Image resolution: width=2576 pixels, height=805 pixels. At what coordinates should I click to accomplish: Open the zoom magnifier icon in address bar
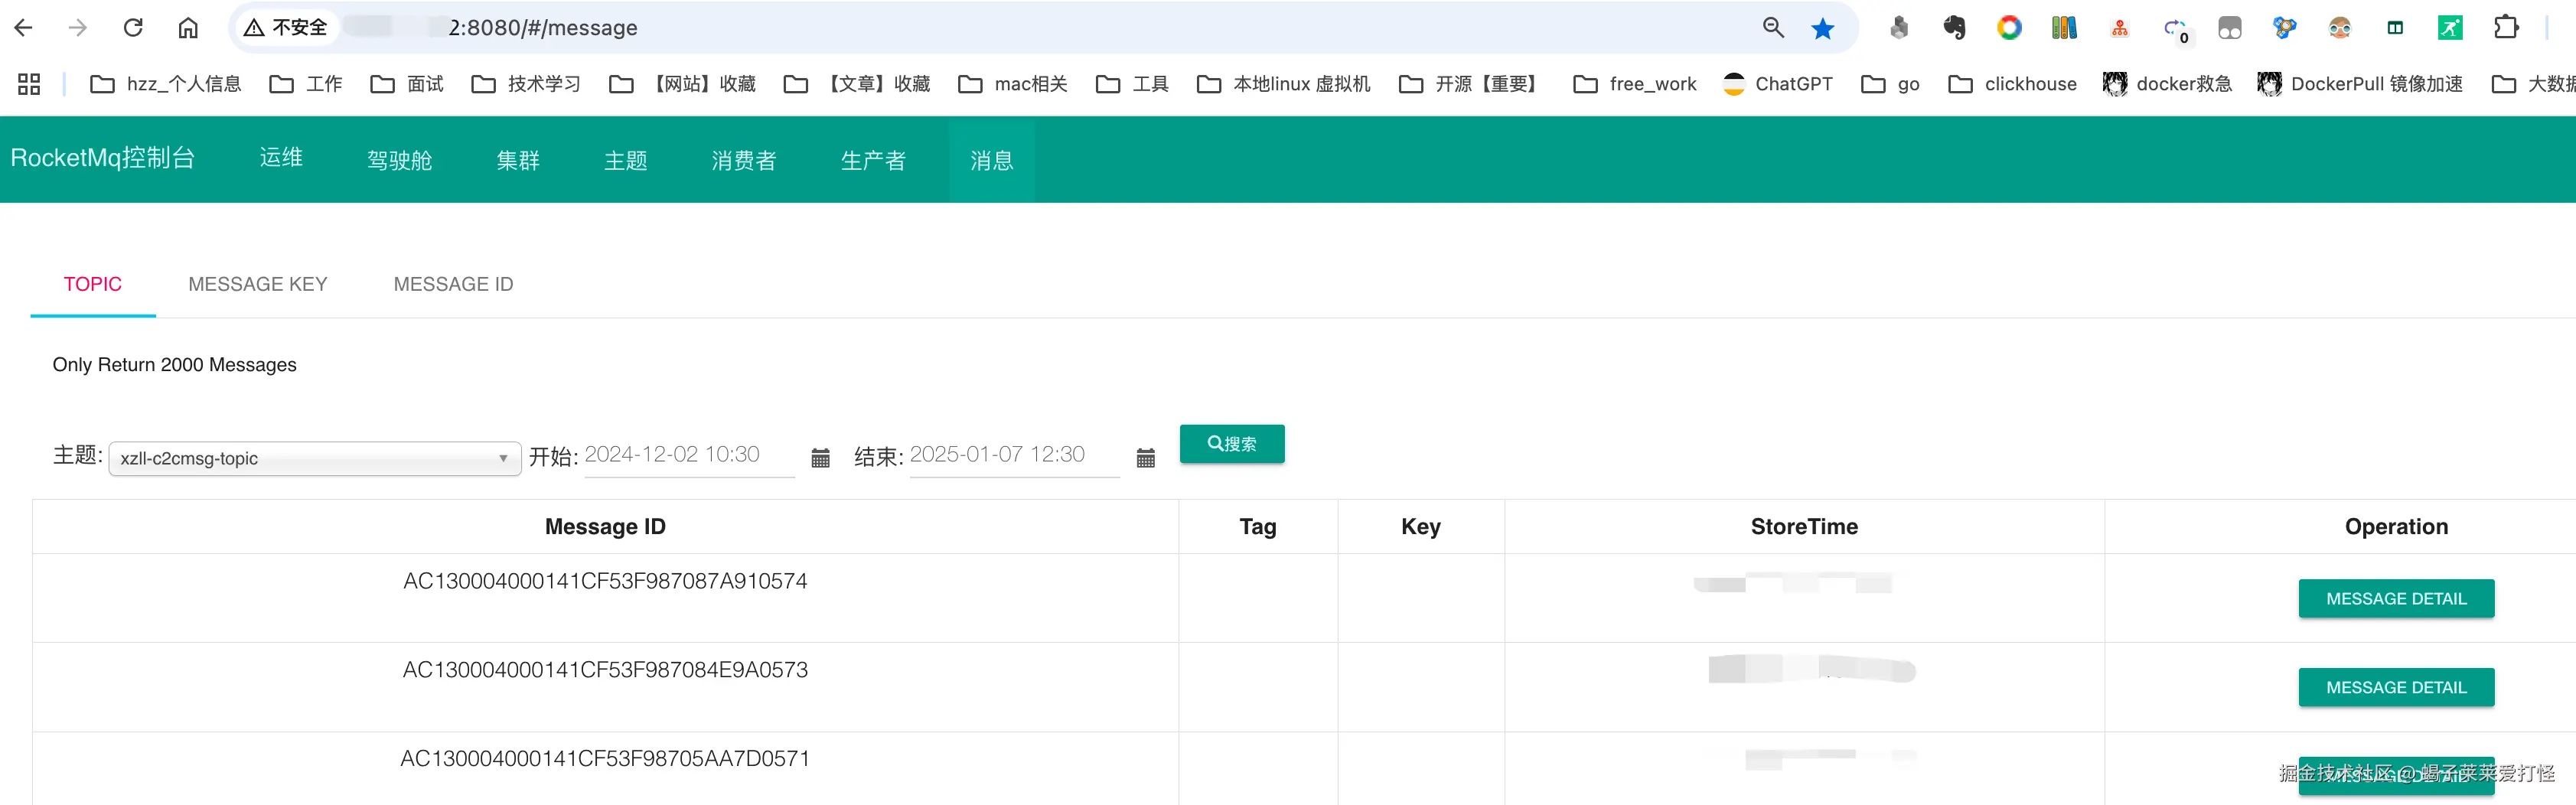coord(1773,27)
